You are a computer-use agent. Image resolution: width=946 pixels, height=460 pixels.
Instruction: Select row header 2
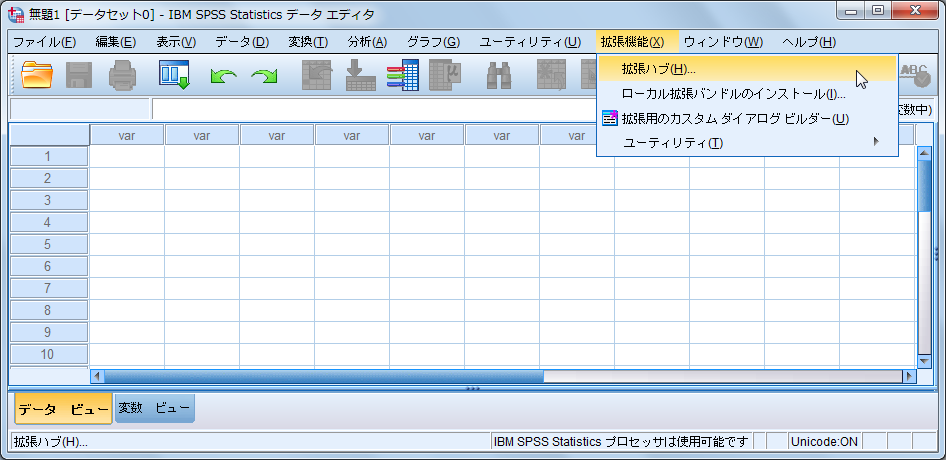click(49, 179)
